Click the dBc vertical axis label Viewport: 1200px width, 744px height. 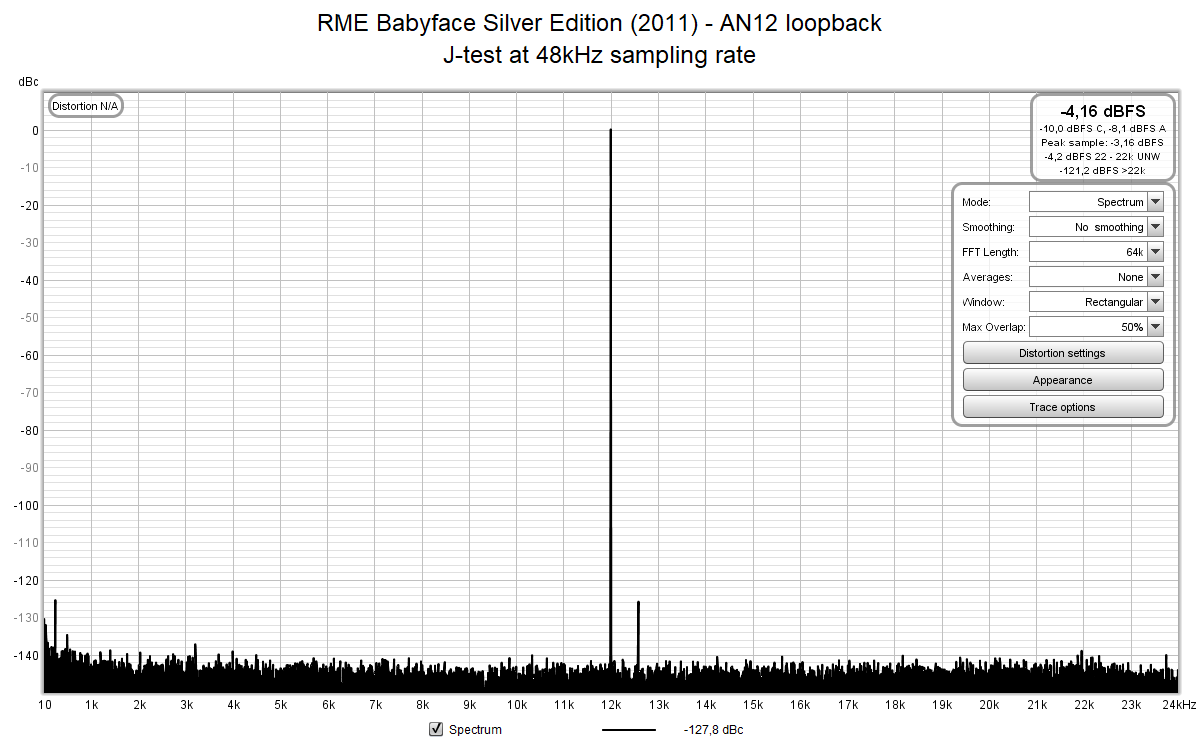pos(28,83)
